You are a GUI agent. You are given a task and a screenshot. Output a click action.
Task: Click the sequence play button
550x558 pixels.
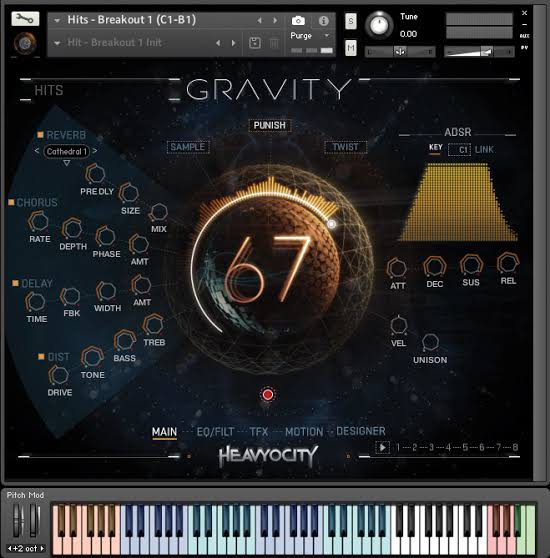click(382, 447)
